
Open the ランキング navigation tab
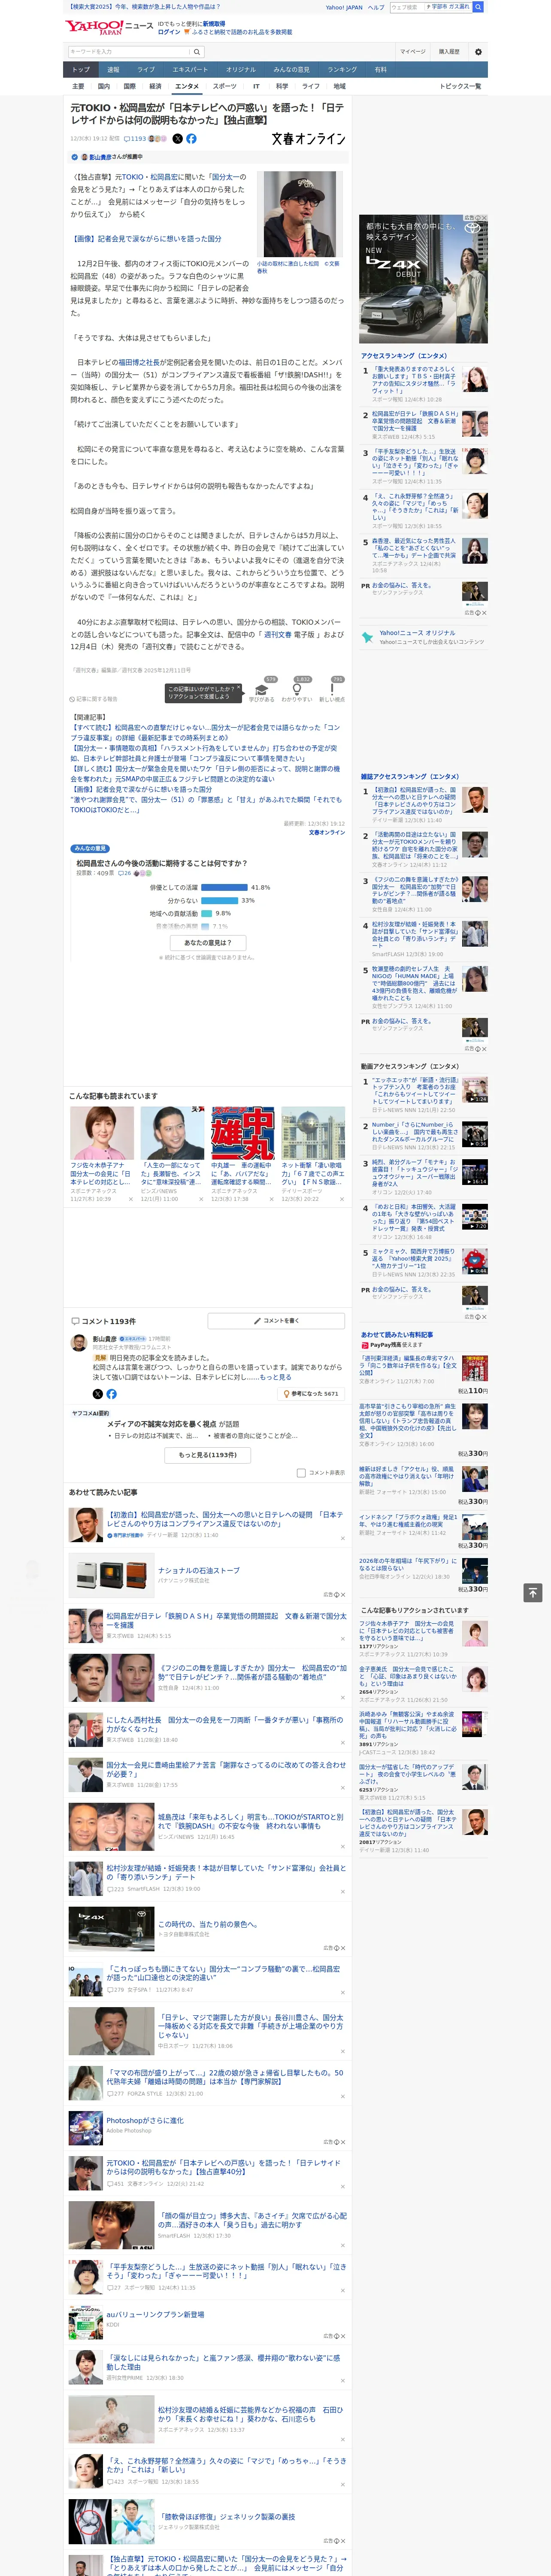(342, 70)
